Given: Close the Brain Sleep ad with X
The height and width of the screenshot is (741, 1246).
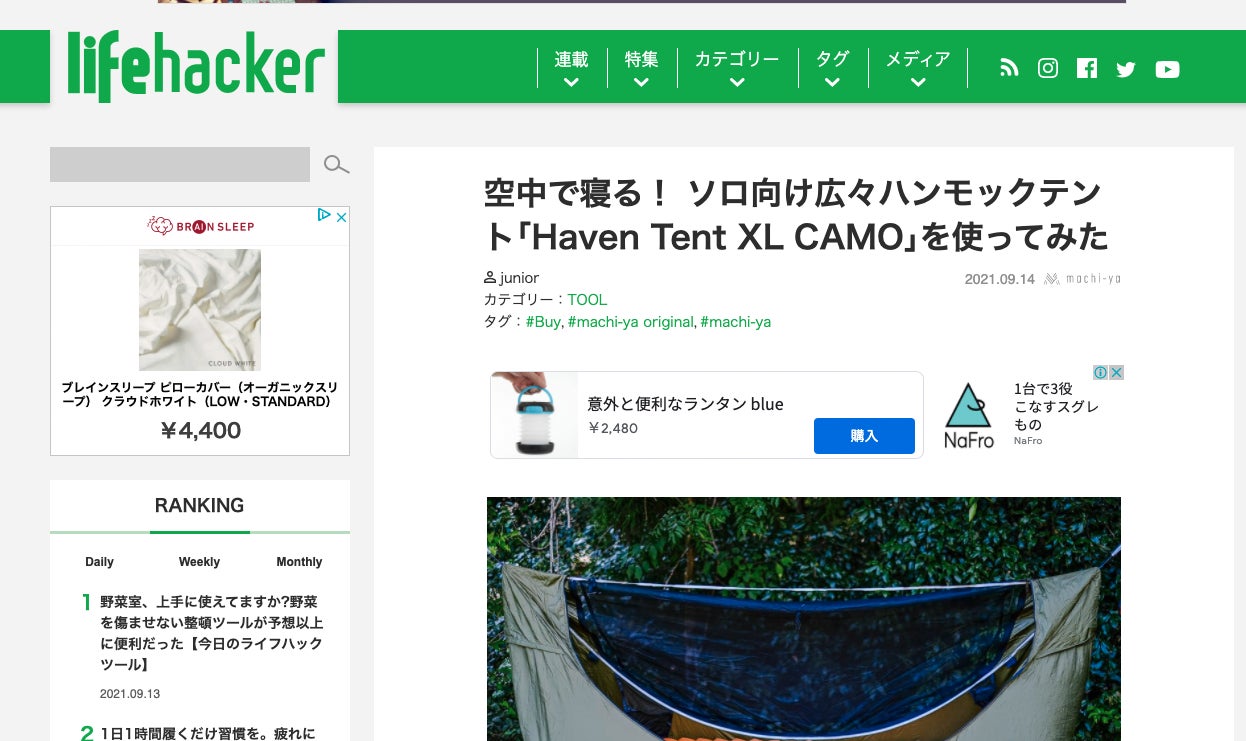Looking at the screenshot, I should [341, 216].
